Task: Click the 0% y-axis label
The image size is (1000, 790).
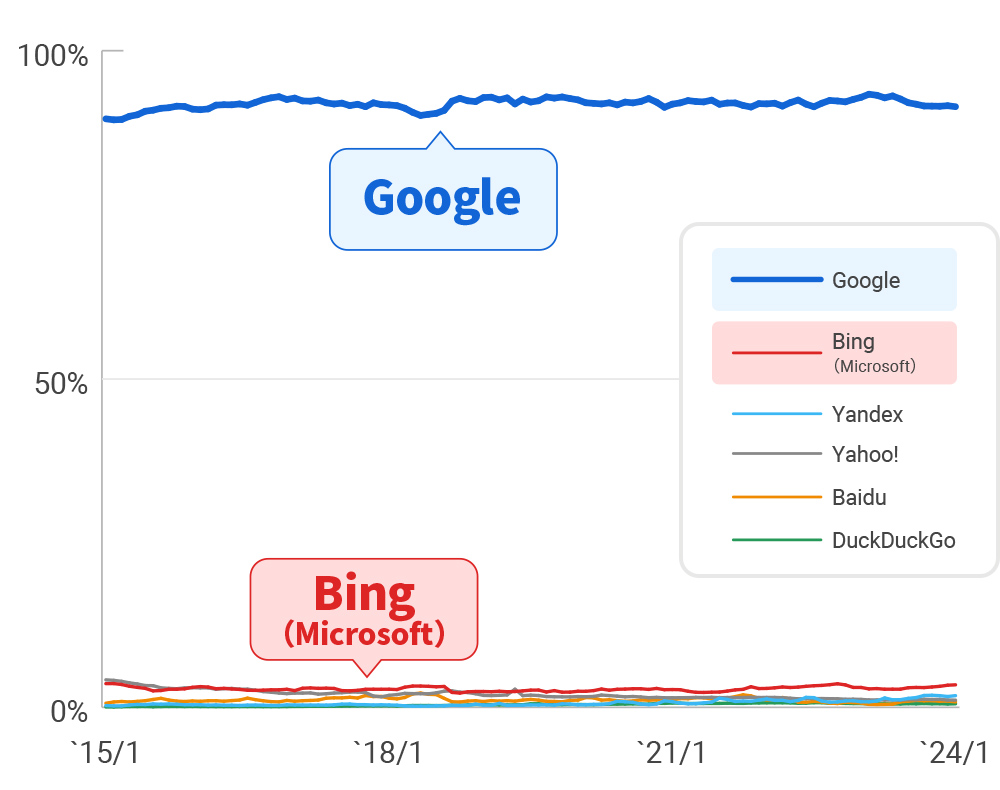Action: (x=68, y=712)
